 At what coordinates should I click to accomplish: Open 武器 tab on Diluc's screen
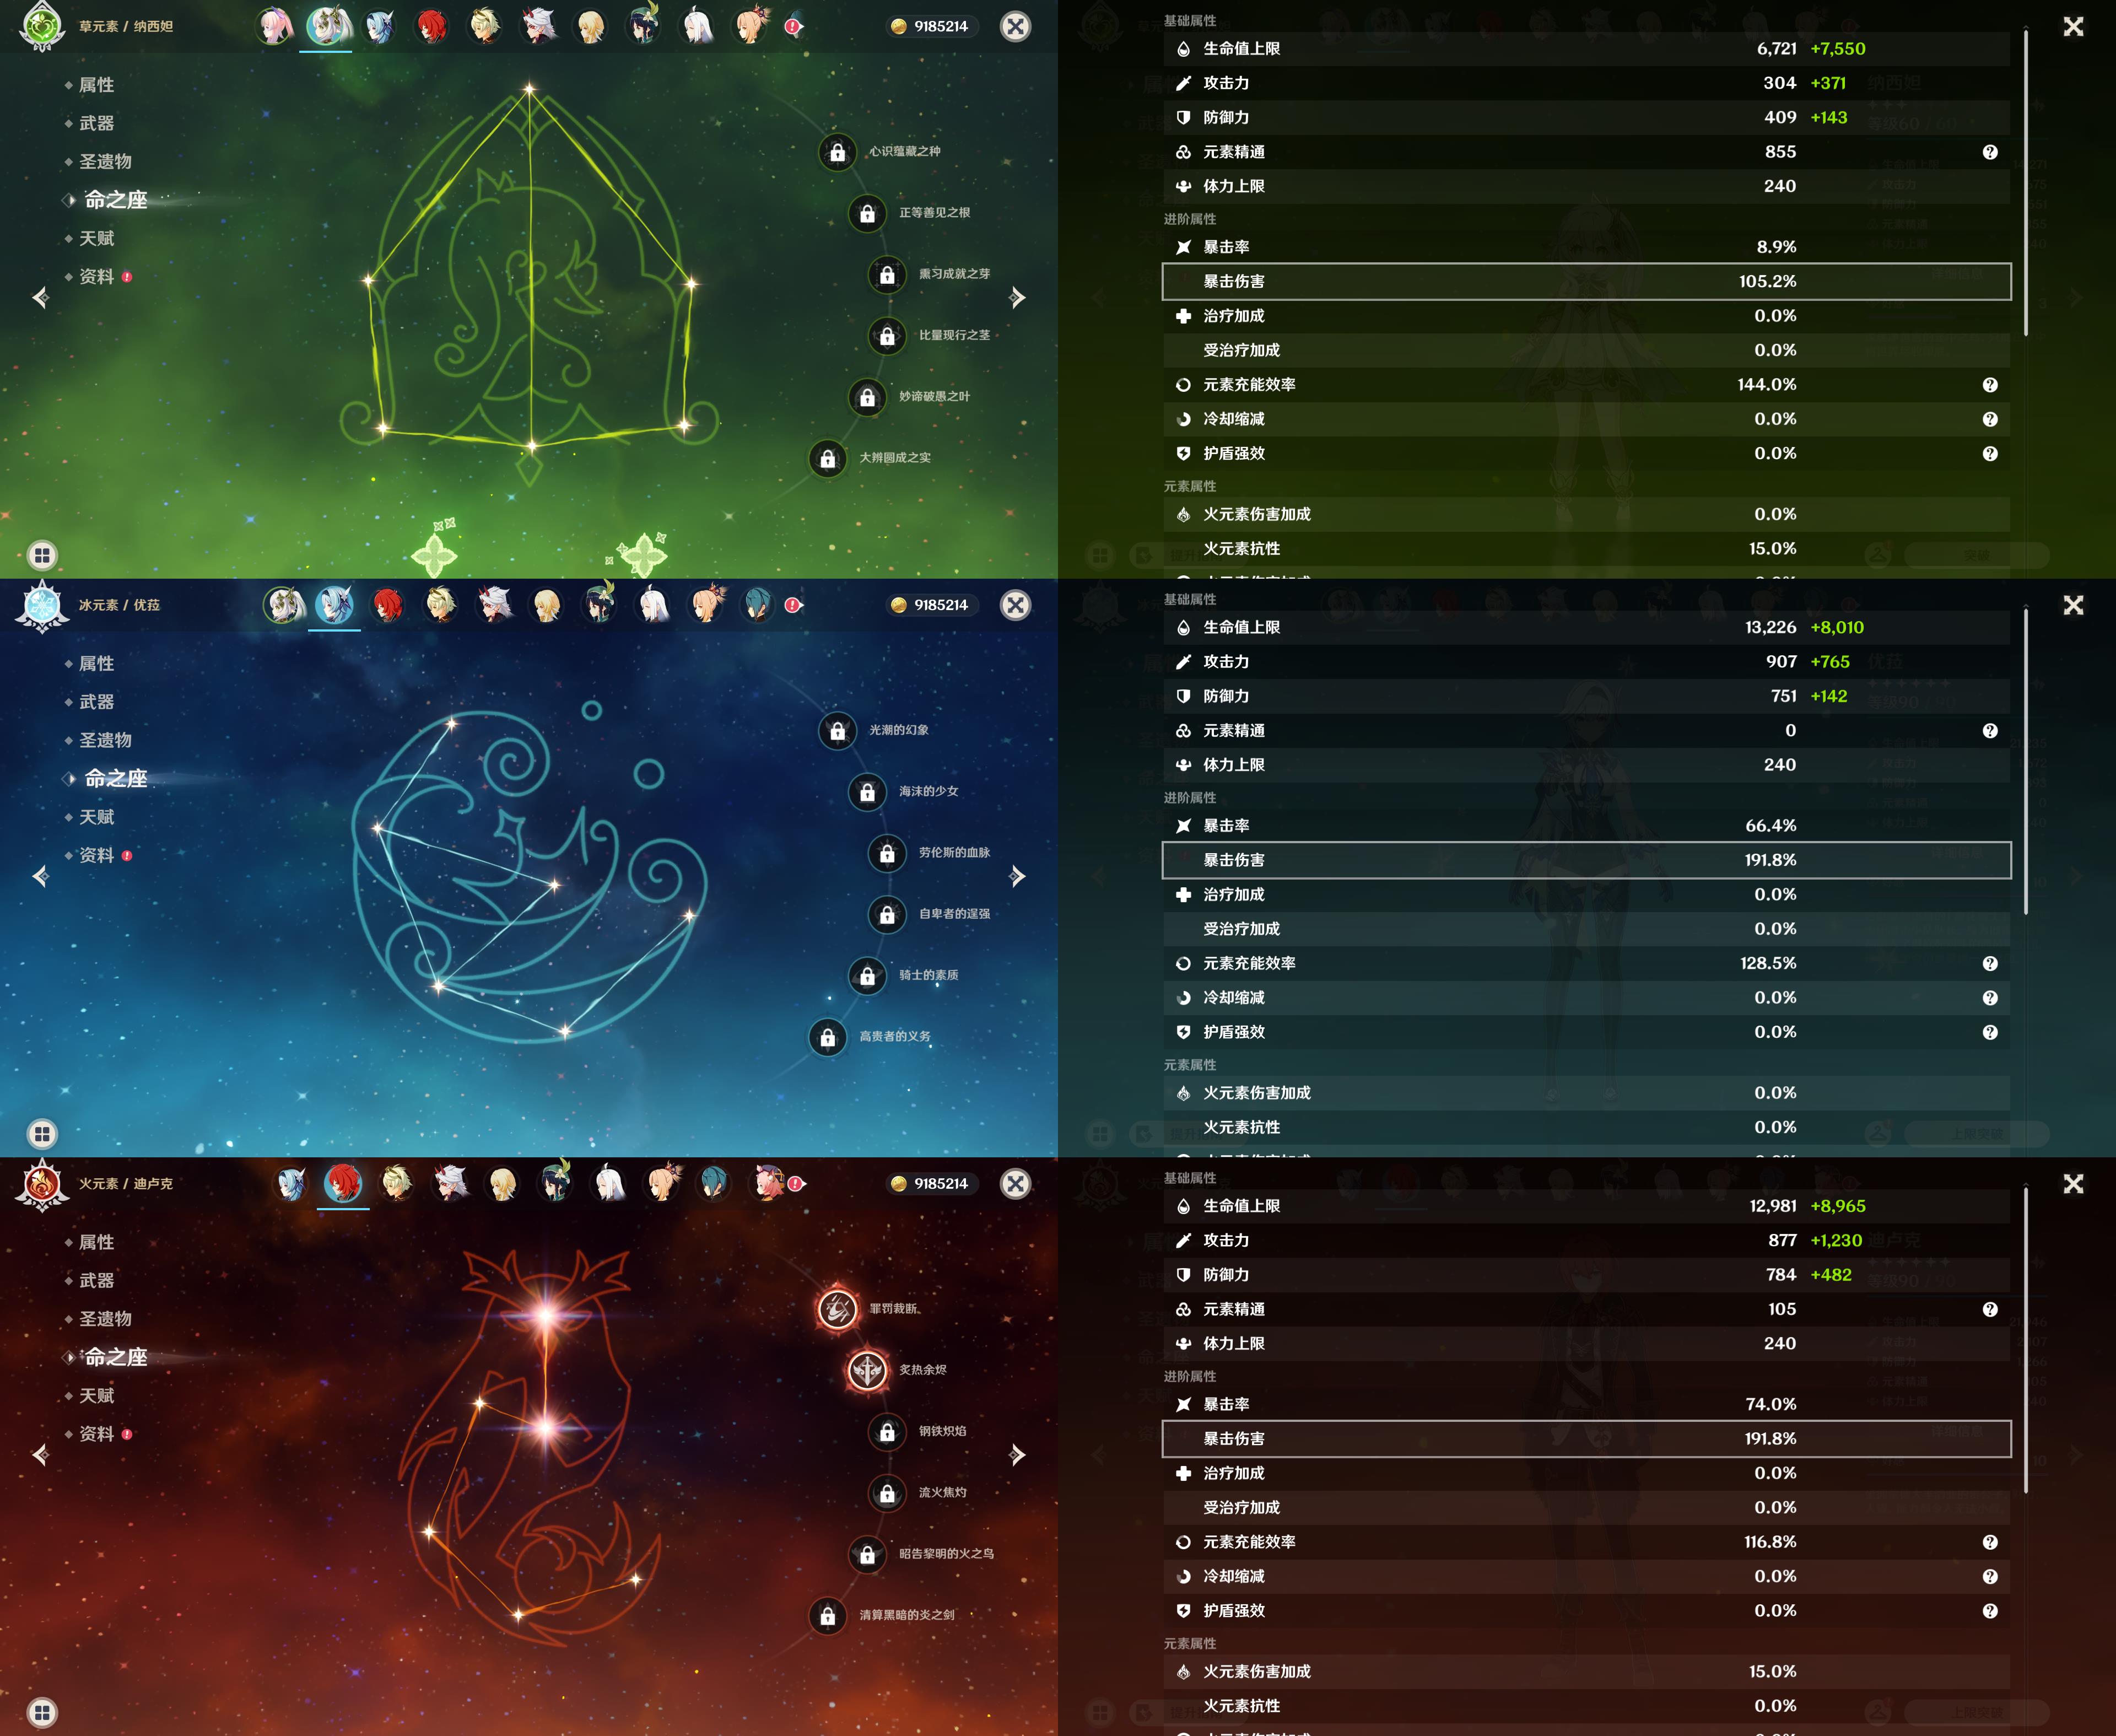[96, 1280]
